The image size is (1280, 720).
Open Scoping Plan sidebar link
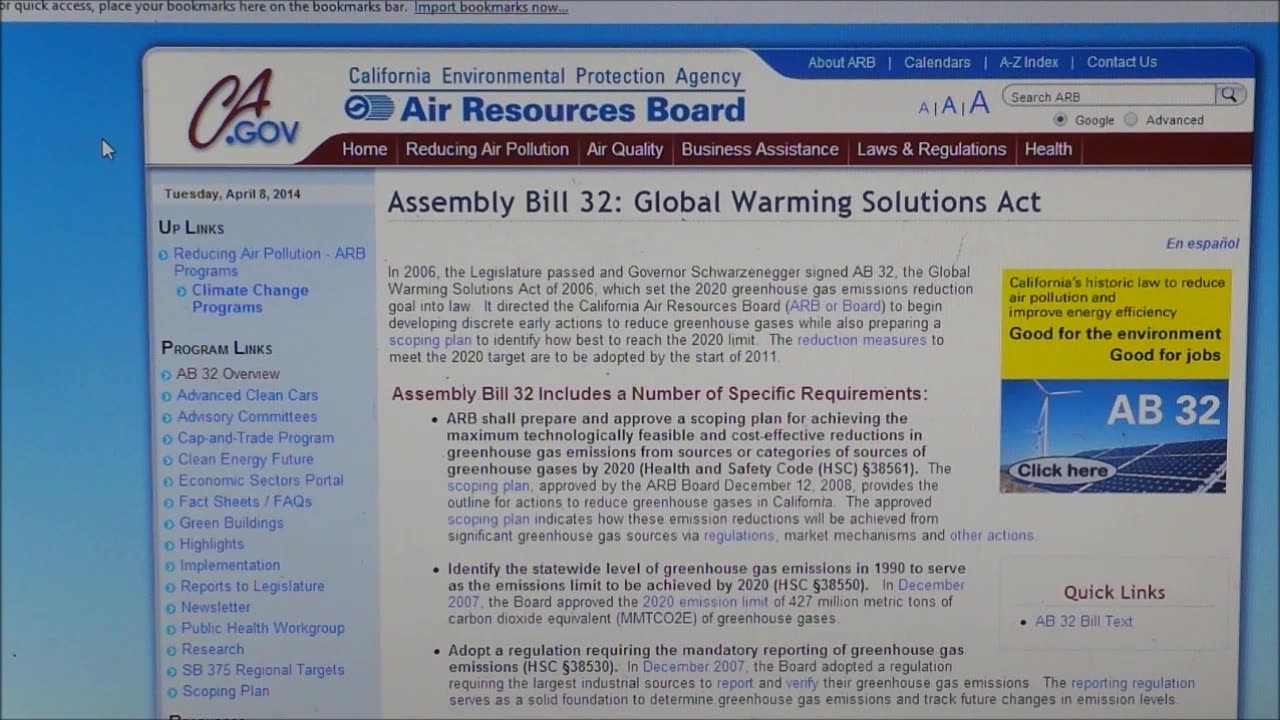[x=226, y=691]
